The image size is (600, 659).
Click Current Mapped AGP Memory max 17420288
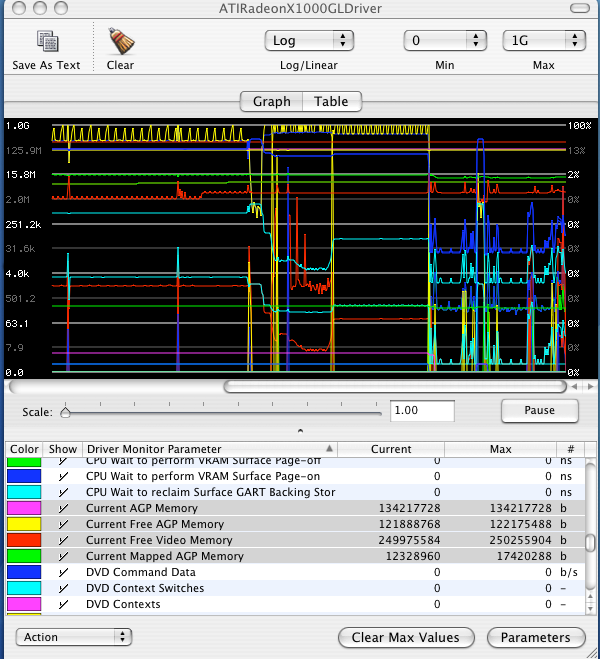(524, 556)
